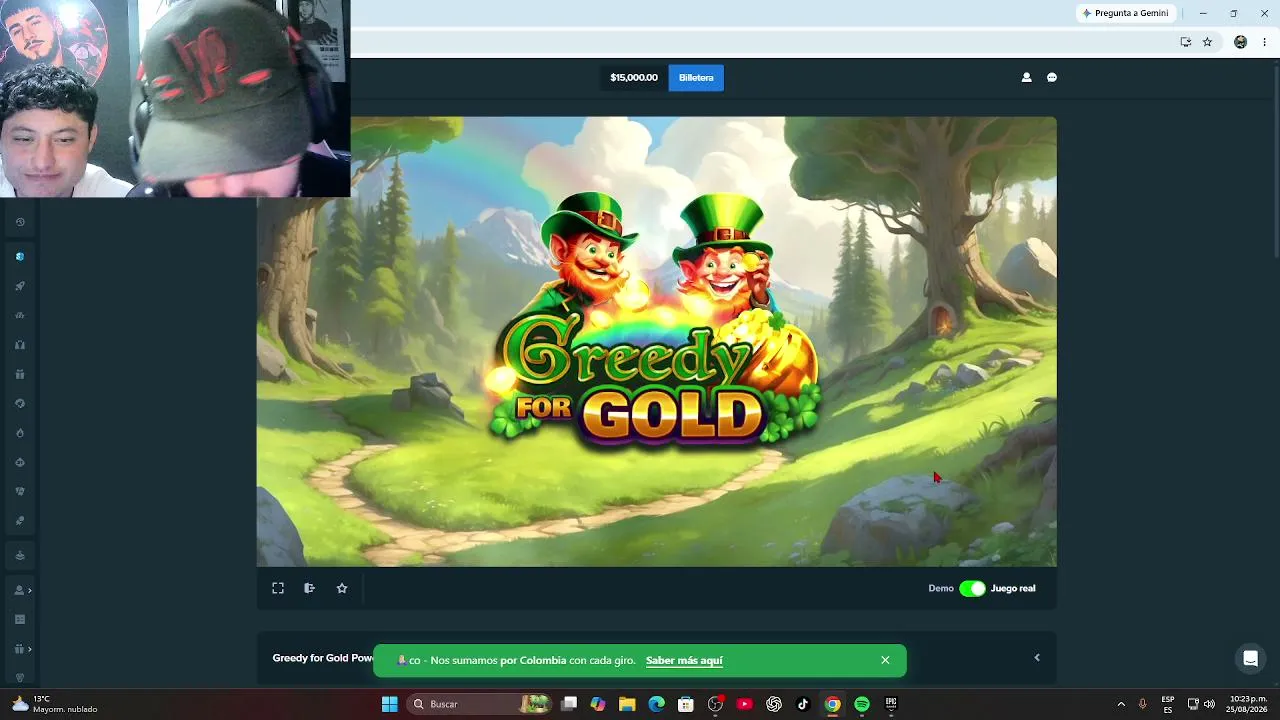1280x720 pixels.
Task: Click the Greedy for Gold game splash image
Action: pos(657,342)
